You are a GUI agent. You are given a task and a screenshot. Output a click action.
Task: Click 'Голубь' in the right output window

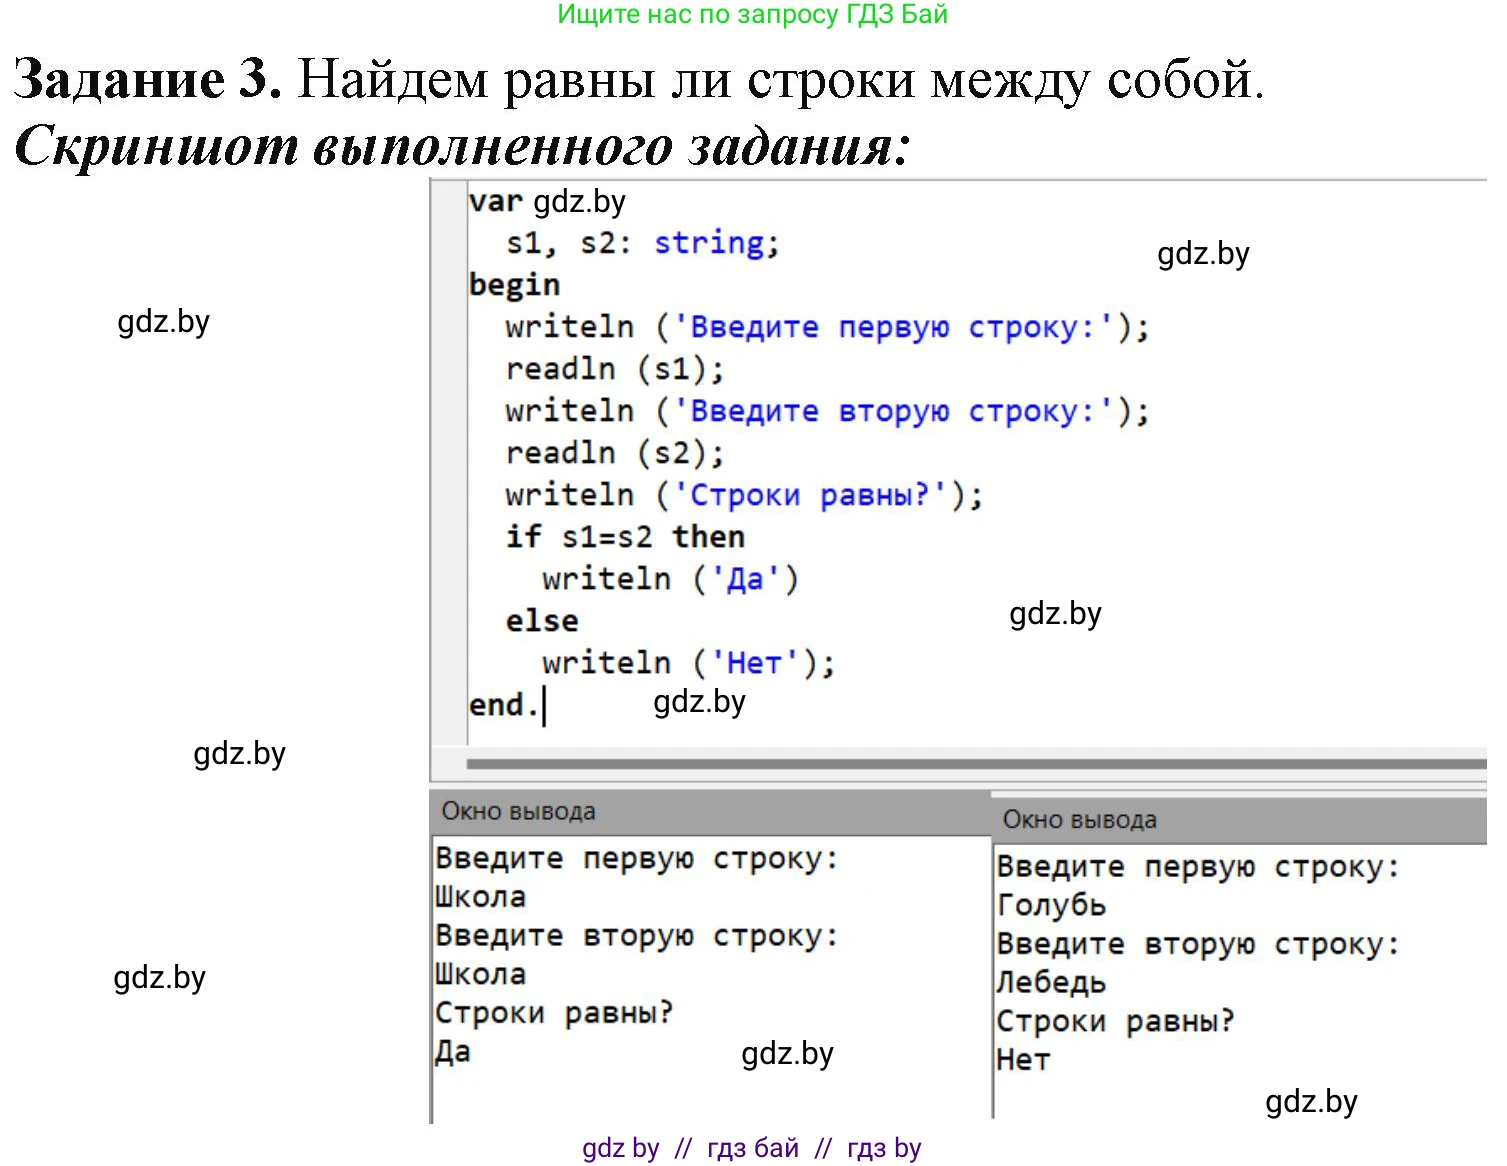click(x=1051, y=905)
